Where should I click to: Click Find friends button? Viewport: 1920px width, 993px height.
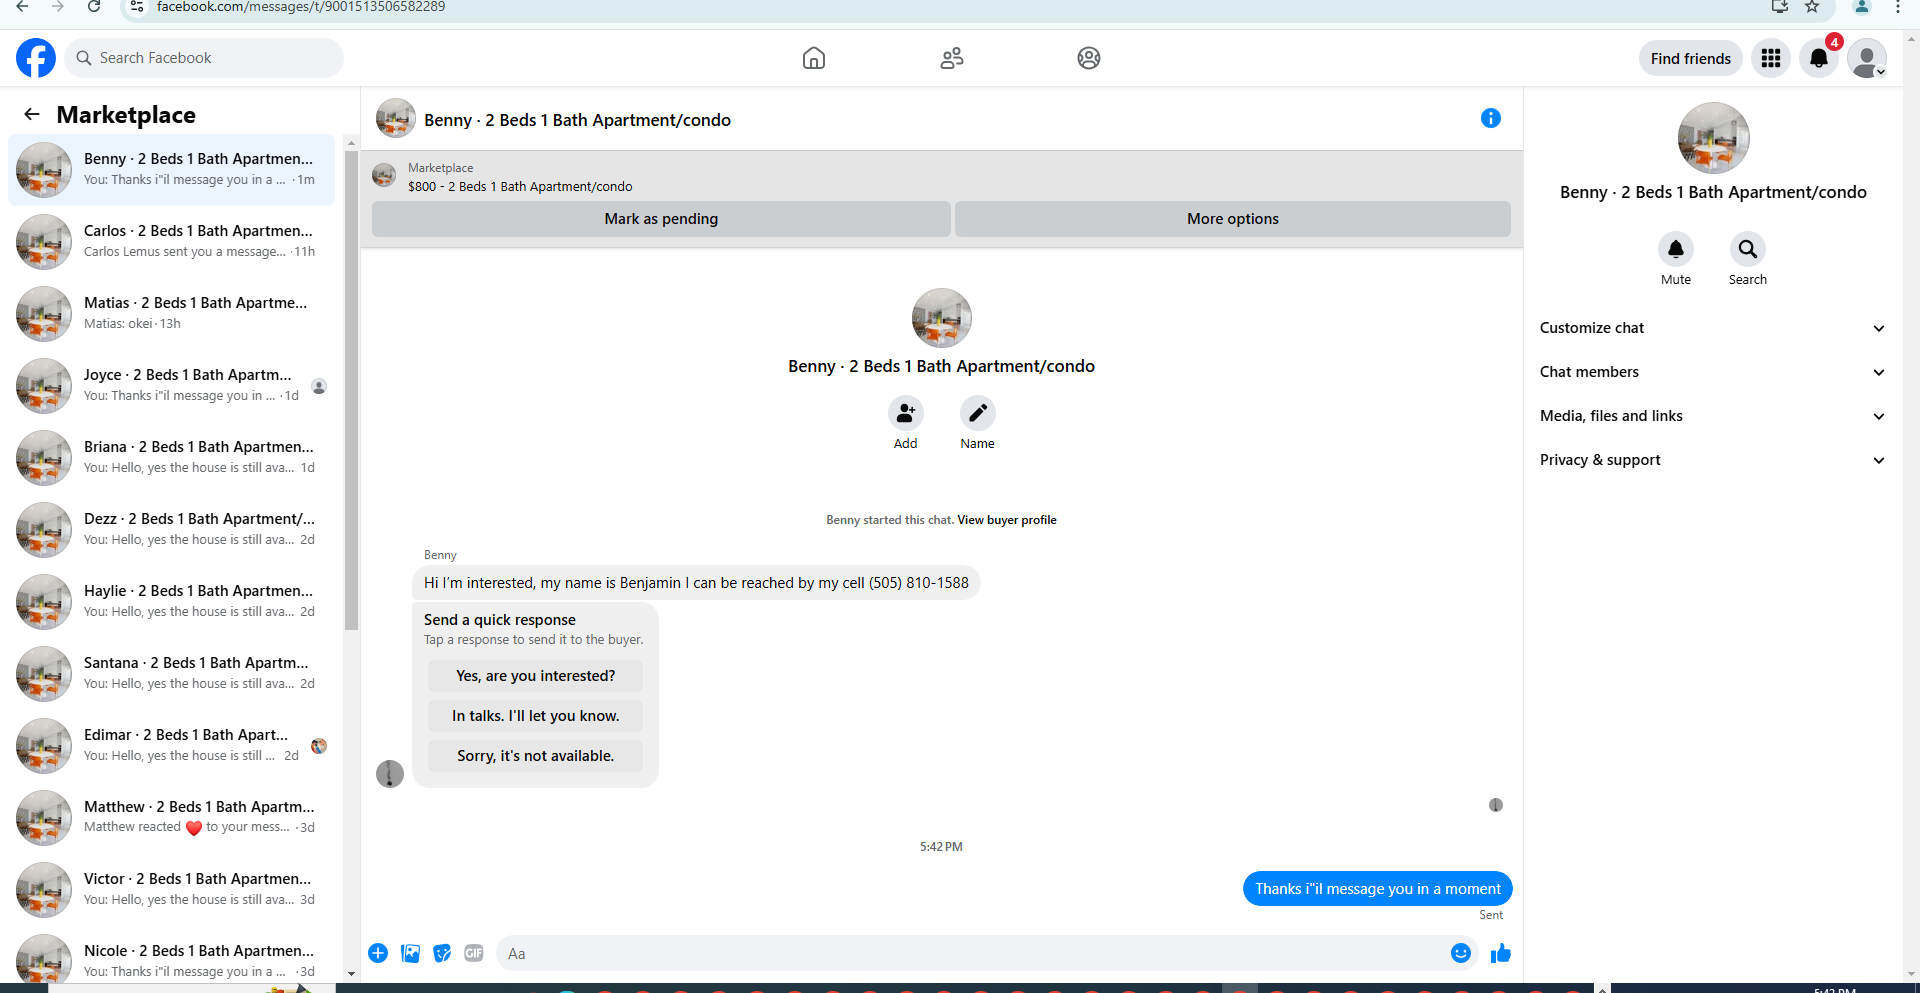click(x=1690, y=58)
